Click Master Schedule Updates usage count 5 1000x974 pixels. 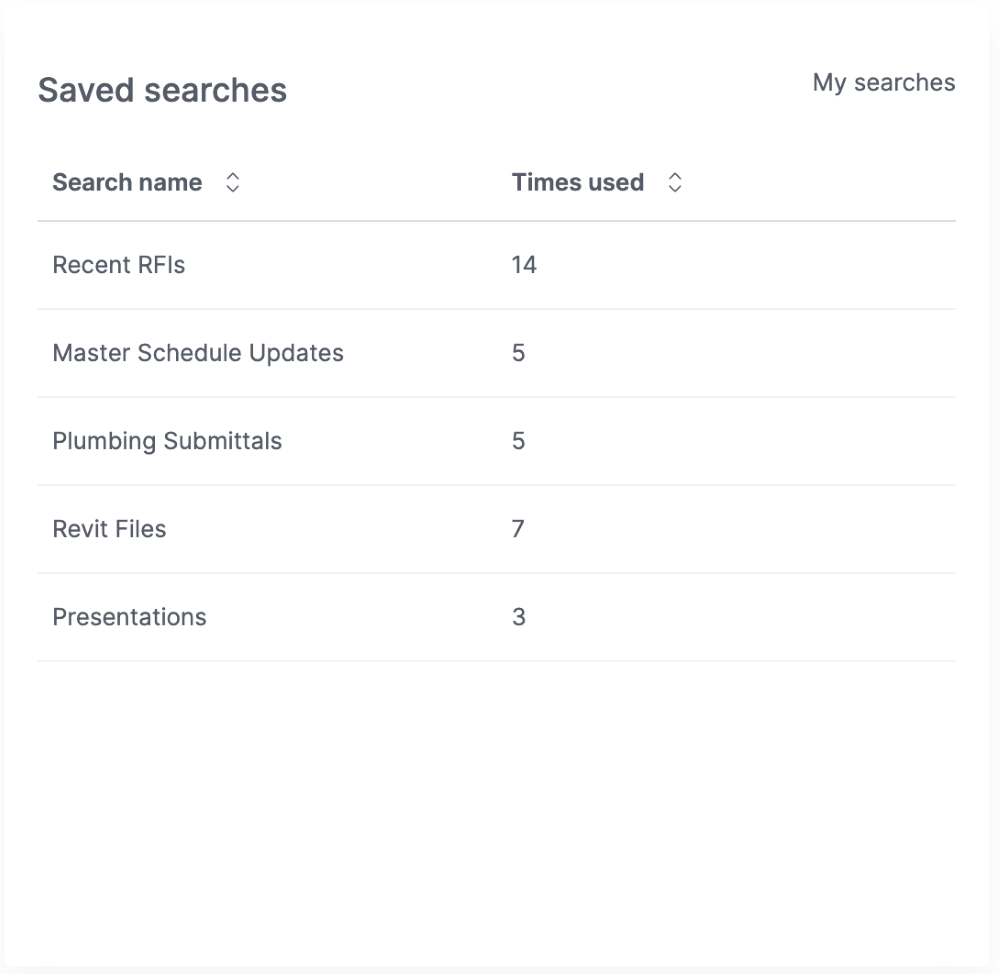coord(518,353)
